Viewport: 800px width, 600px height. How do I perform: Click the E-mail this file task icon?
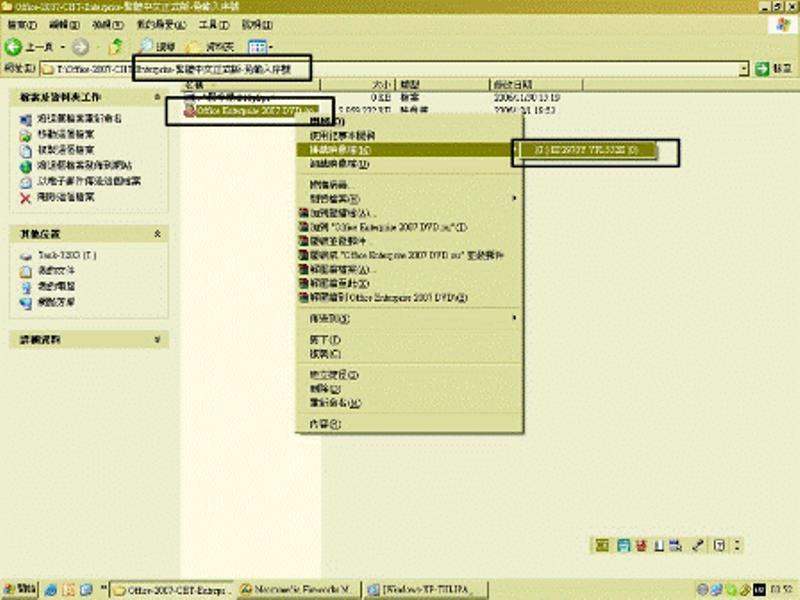pyautogui.click(x=26, y=182)
